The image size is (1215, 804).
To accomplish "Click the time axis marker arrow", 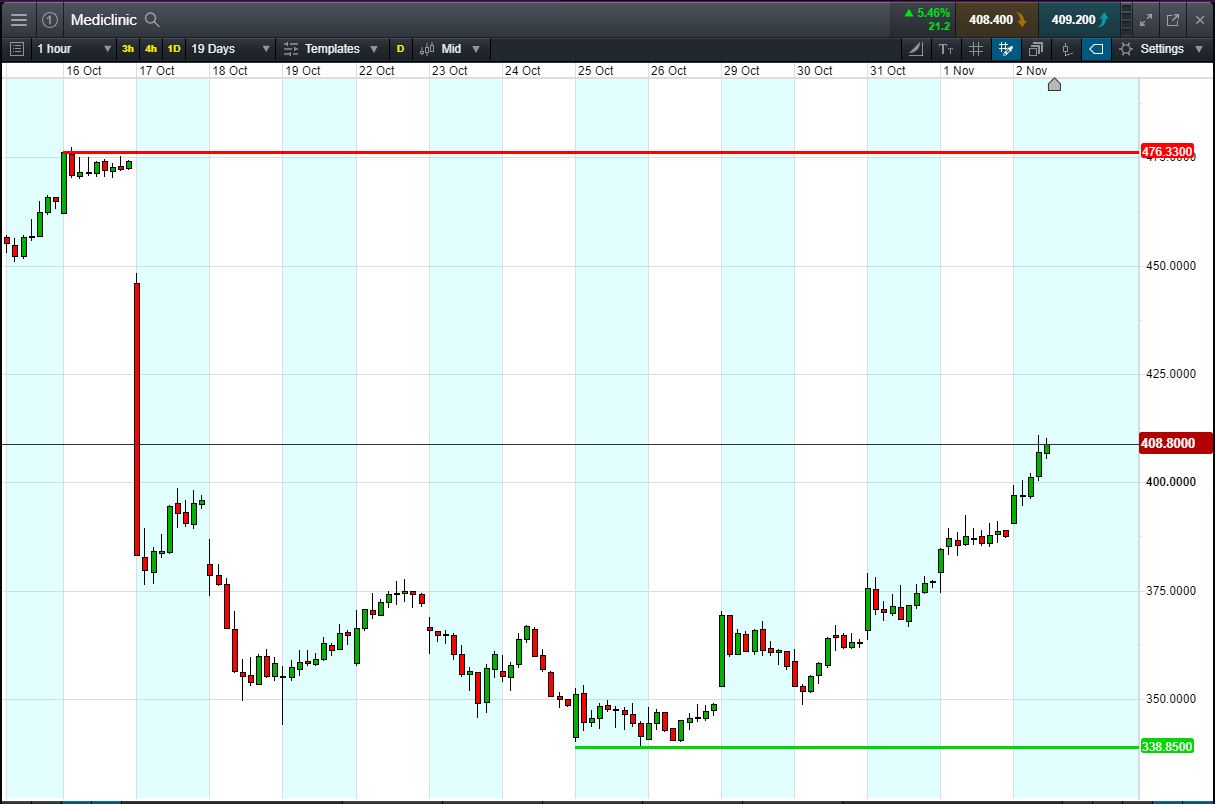I will click(1054, 84).
